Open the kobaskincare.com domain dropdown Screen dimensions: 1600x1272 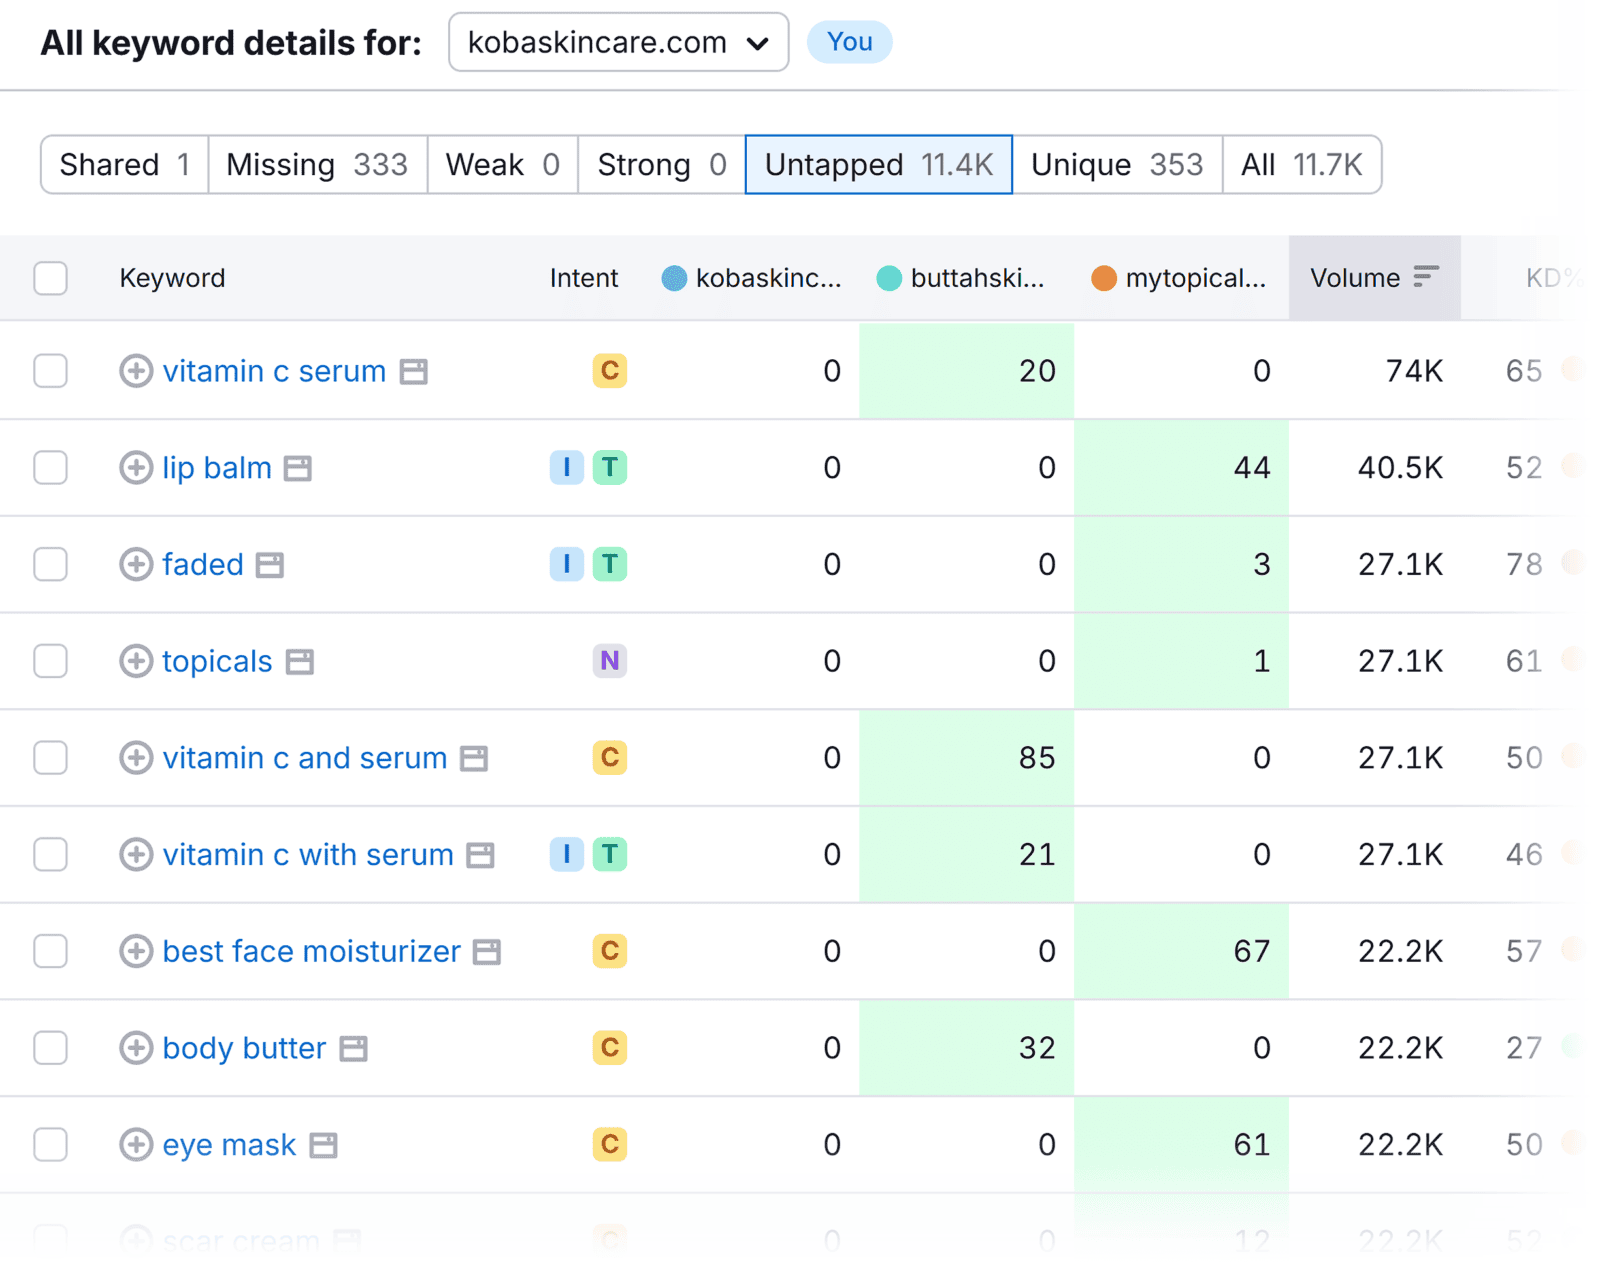(618, 42)
